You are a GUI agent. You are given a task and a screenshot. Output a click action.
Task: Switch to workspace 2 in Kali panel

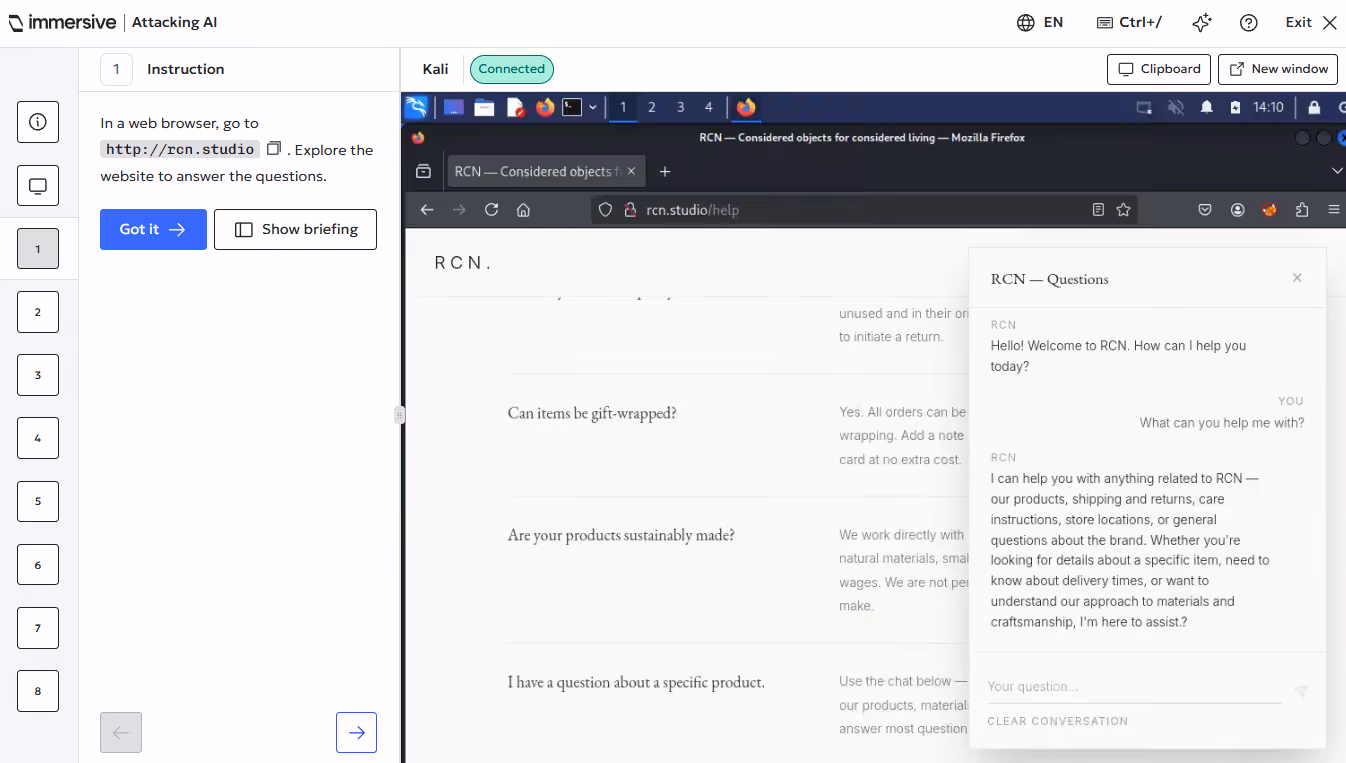tap(652, 107)
